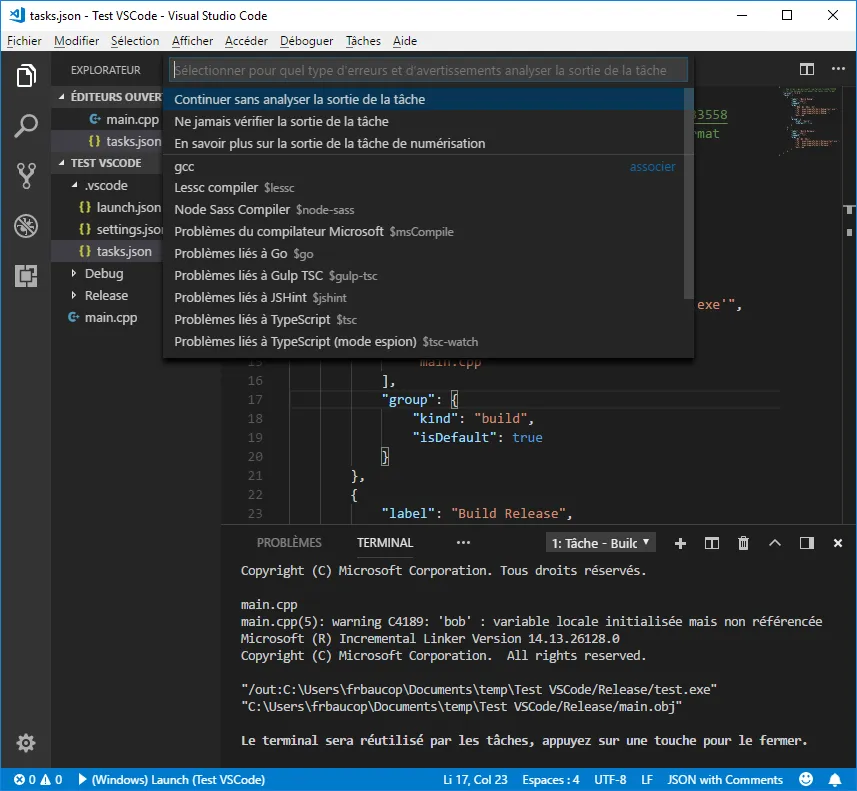Pick the gcc problem matcher
This screenshot has width=857, height=791.
click(x=424, y=166)
